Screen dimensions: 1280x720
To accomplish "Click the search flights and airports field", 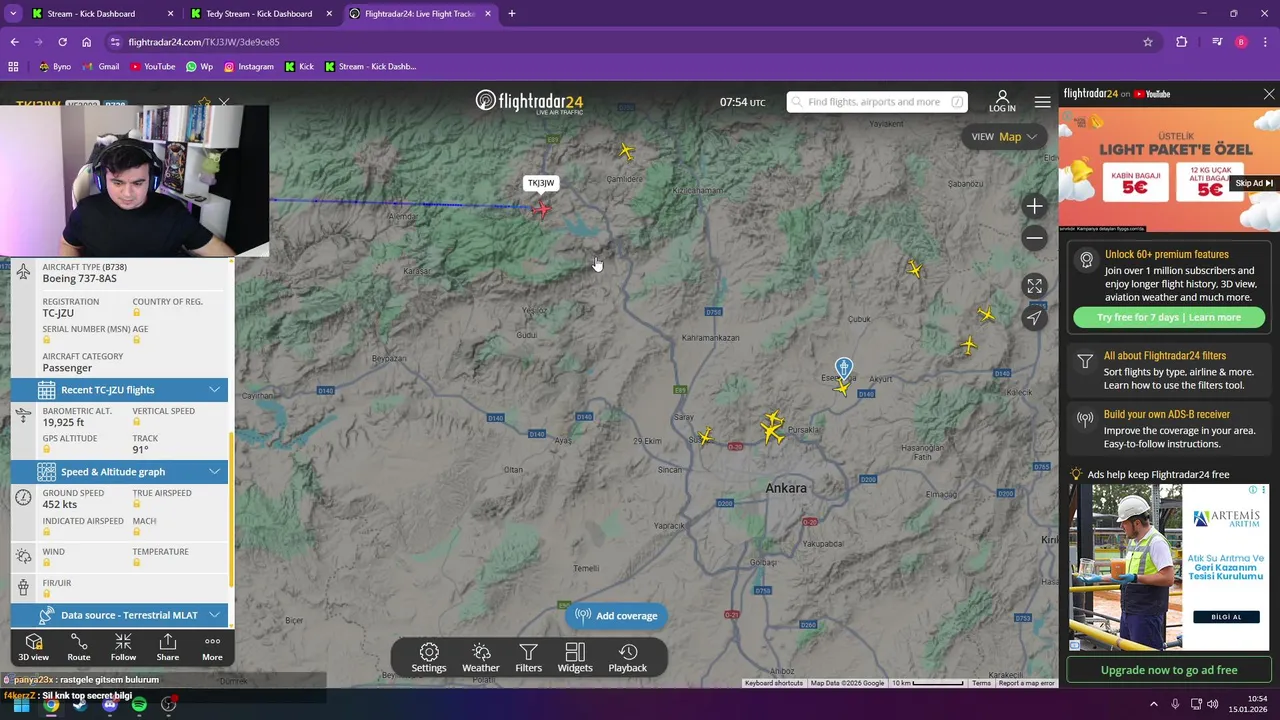I will tap(876, 102).
